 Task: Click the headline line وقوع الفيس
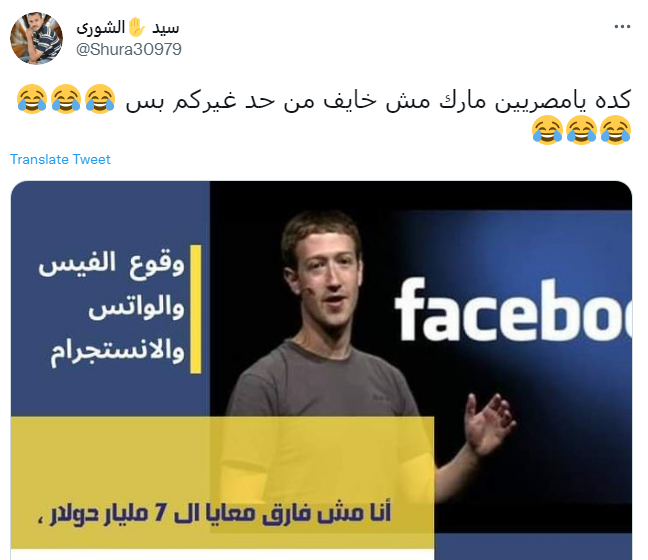(111, 265)
